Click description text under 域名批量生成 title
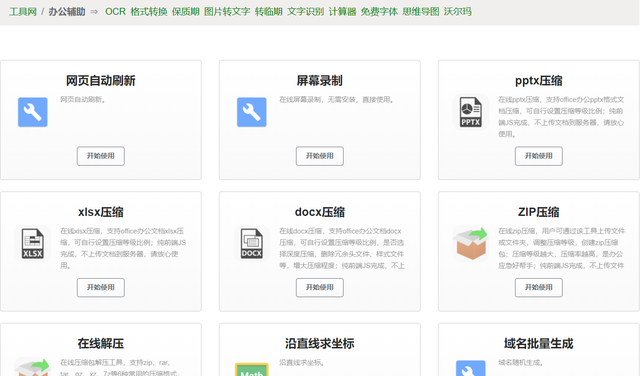Screen dimensions: 640x376 coord(521,362)
